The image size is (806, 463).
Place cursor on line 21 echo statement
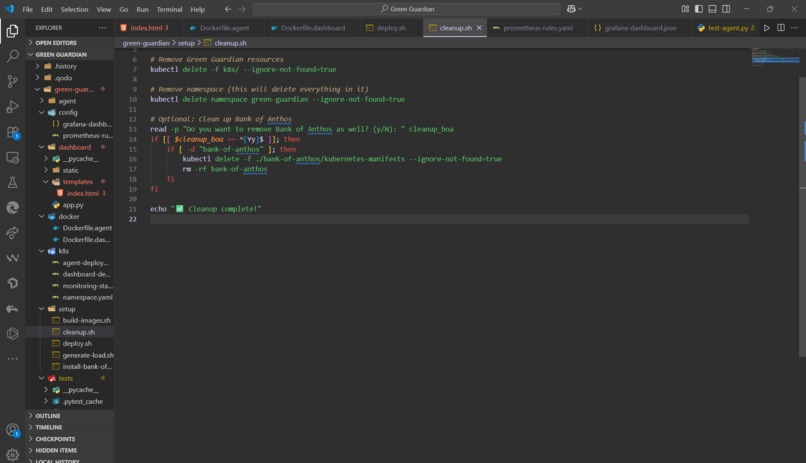[x=206, y=209]
